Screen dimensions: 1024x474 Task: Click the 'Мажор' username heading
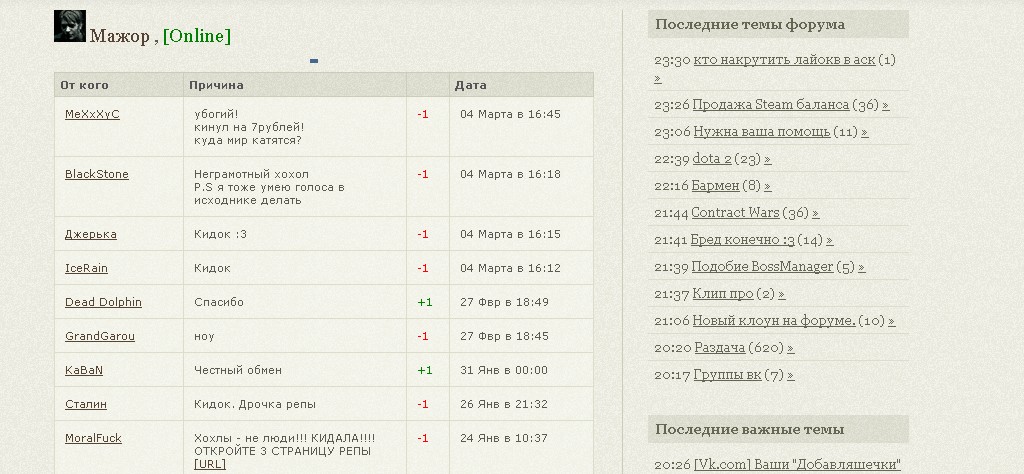[120, 36]
